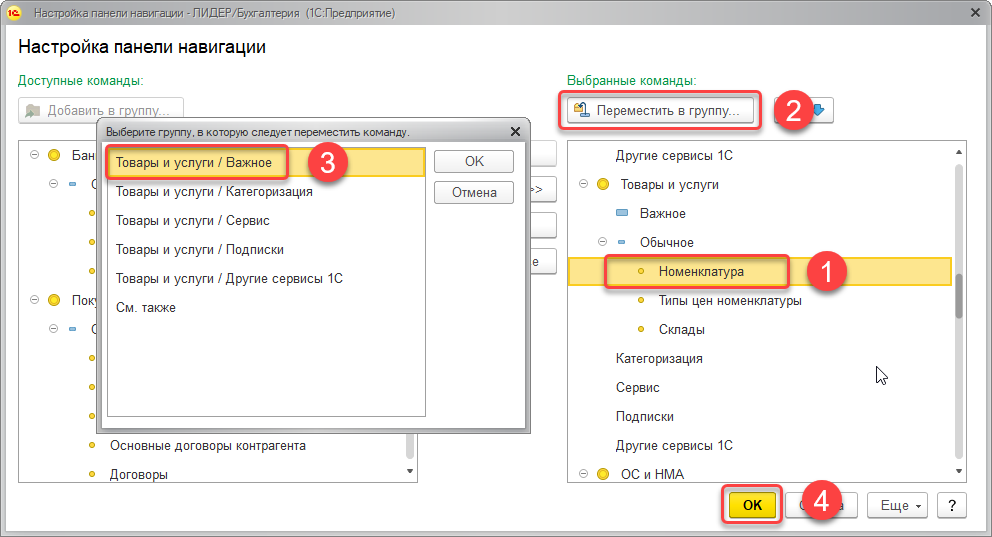Select 'Товары и услуги / Важное' group
Viewport: 992px width, 537px height.
pos(266,163)
